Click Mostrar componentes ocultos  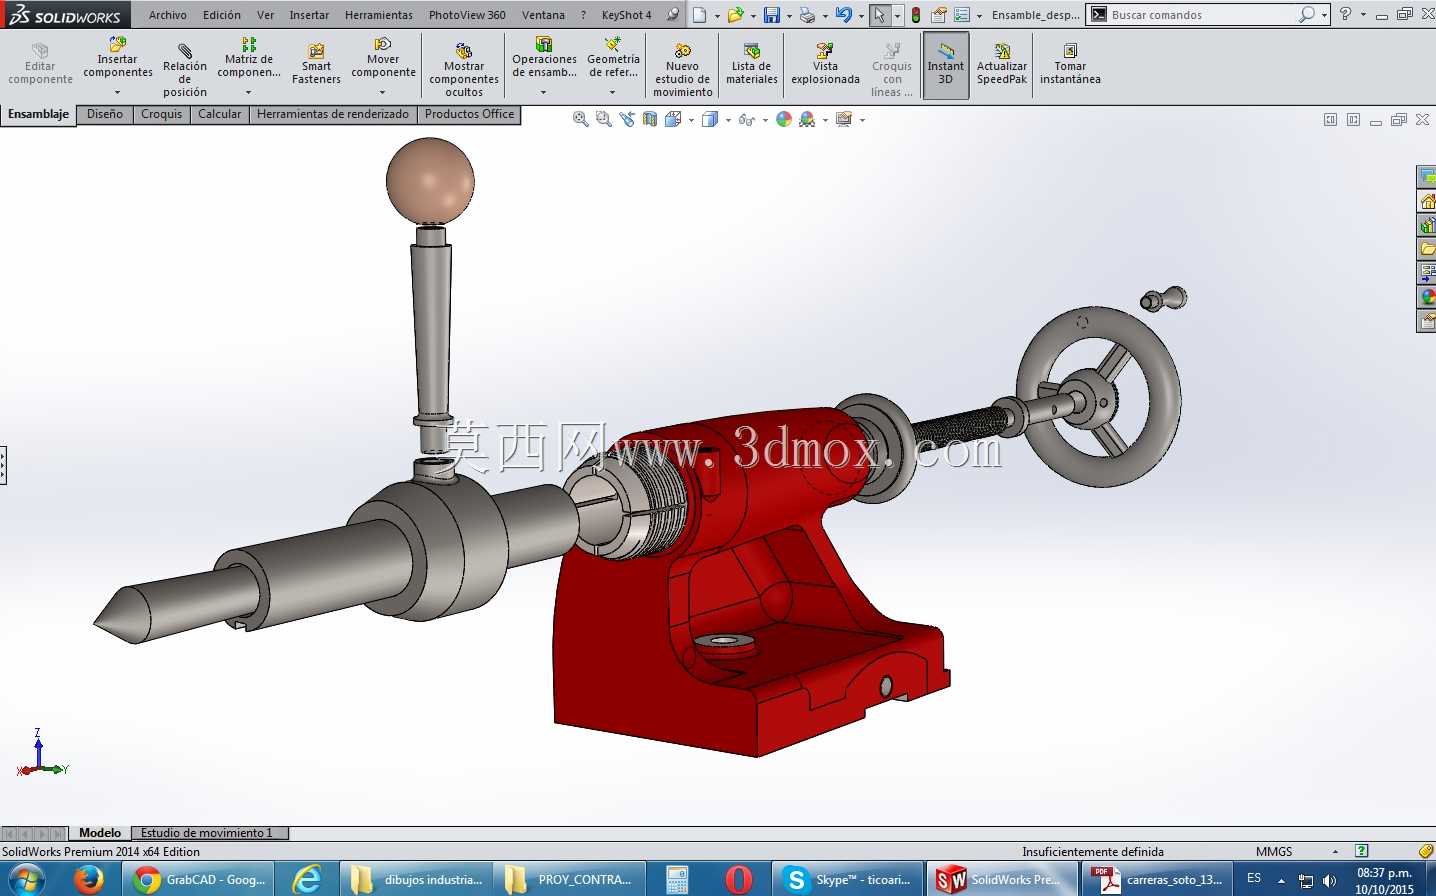pos(464,70)
